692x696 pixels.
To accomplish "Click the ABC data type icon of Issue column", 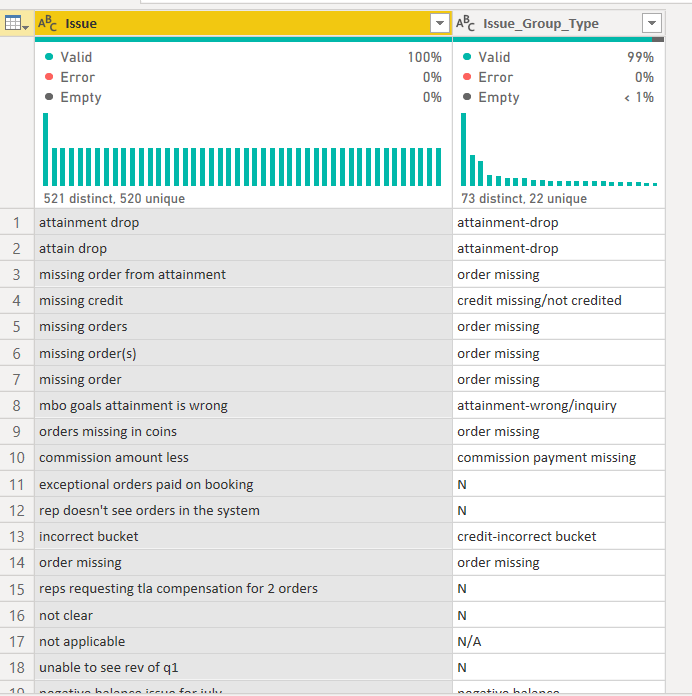I will click(x=47, y=24).
